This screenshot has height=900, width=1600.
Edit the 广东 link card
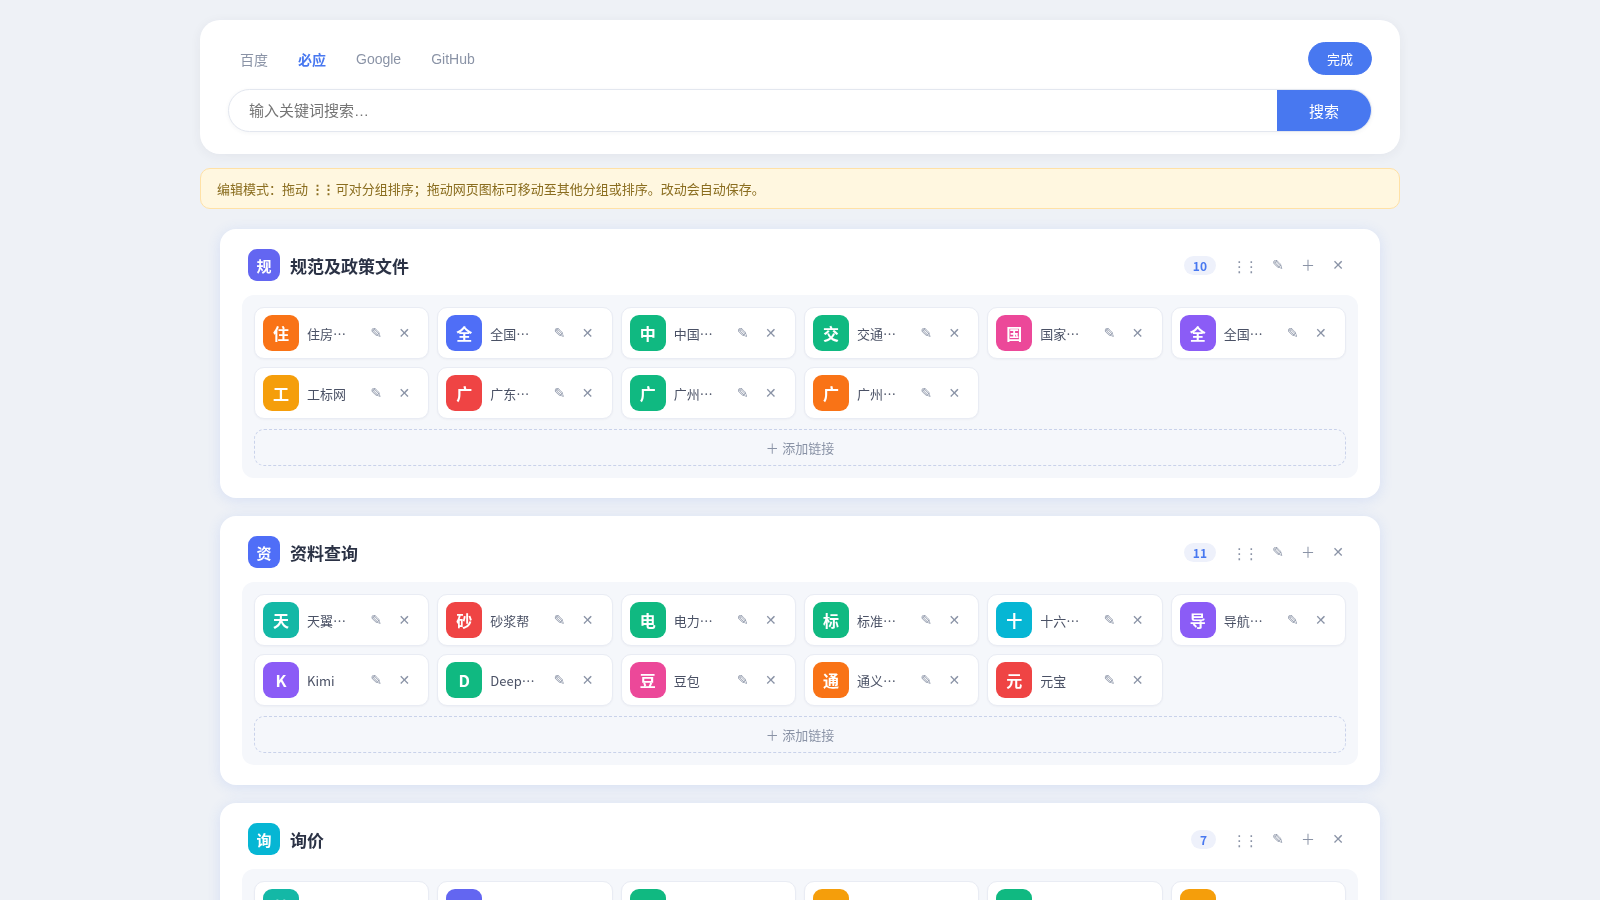coord(559,393)
